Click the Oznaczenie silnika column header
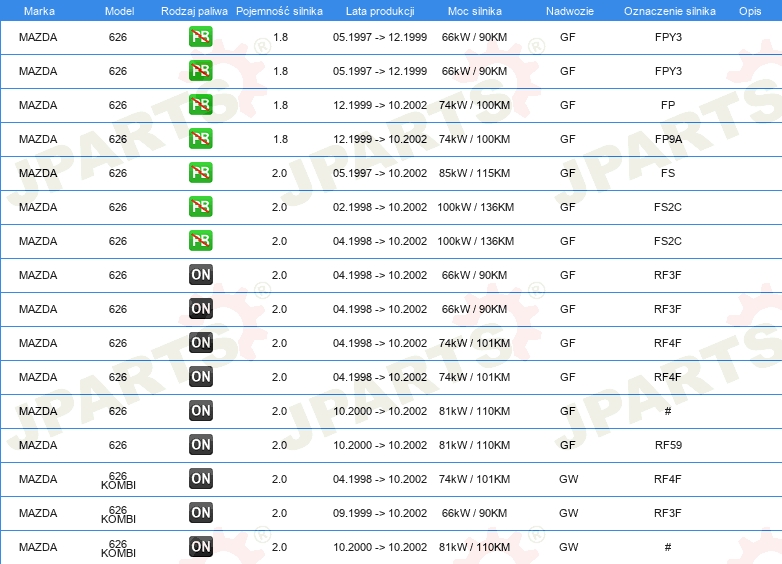This screenshot has height=564, width=782. [669, 11]
